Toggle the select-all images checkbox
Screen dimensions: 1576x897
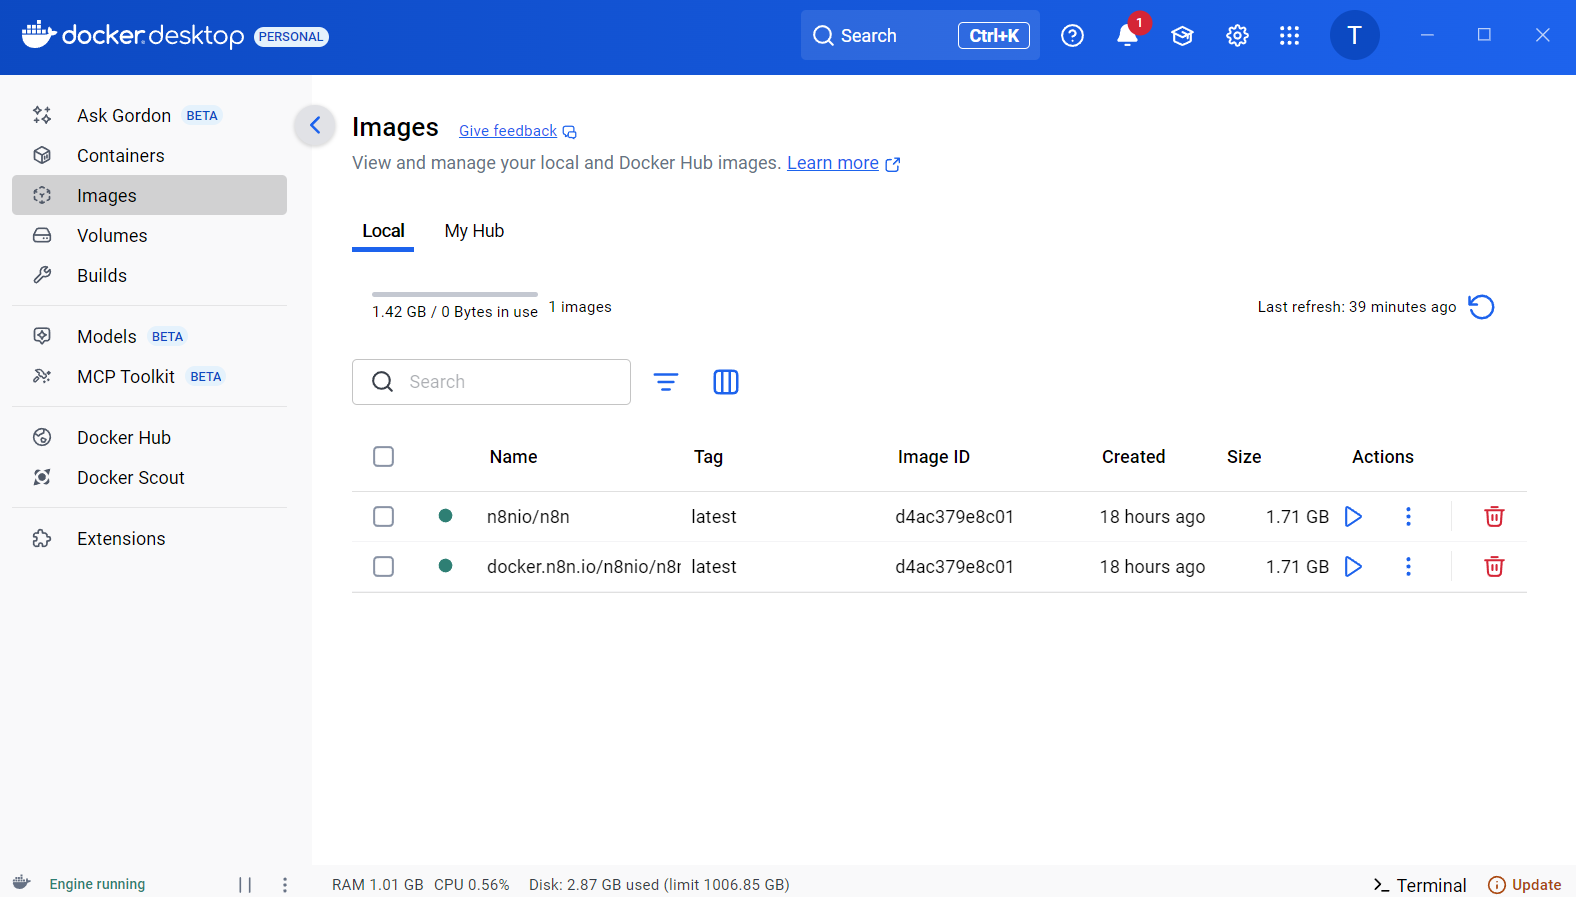point(383,457)
